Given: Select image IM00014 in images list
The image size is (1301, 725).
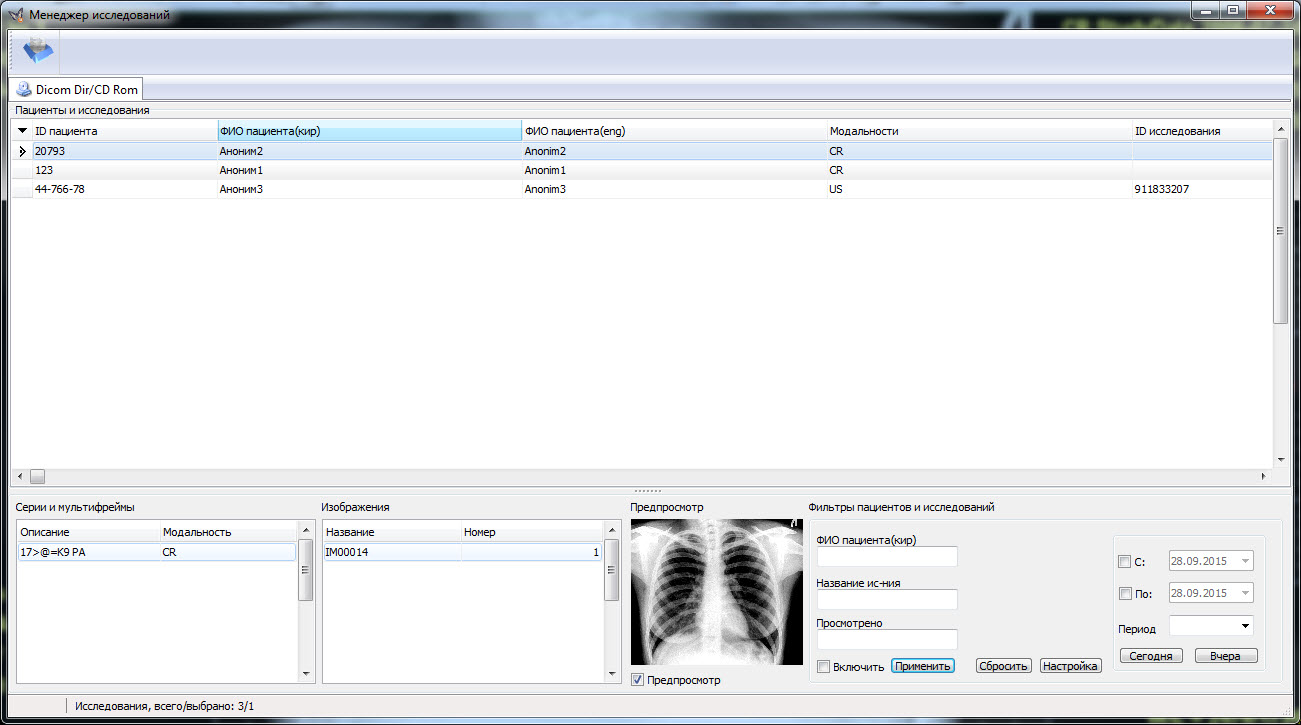Looking at the screenshot, I should tap(463, 552).
